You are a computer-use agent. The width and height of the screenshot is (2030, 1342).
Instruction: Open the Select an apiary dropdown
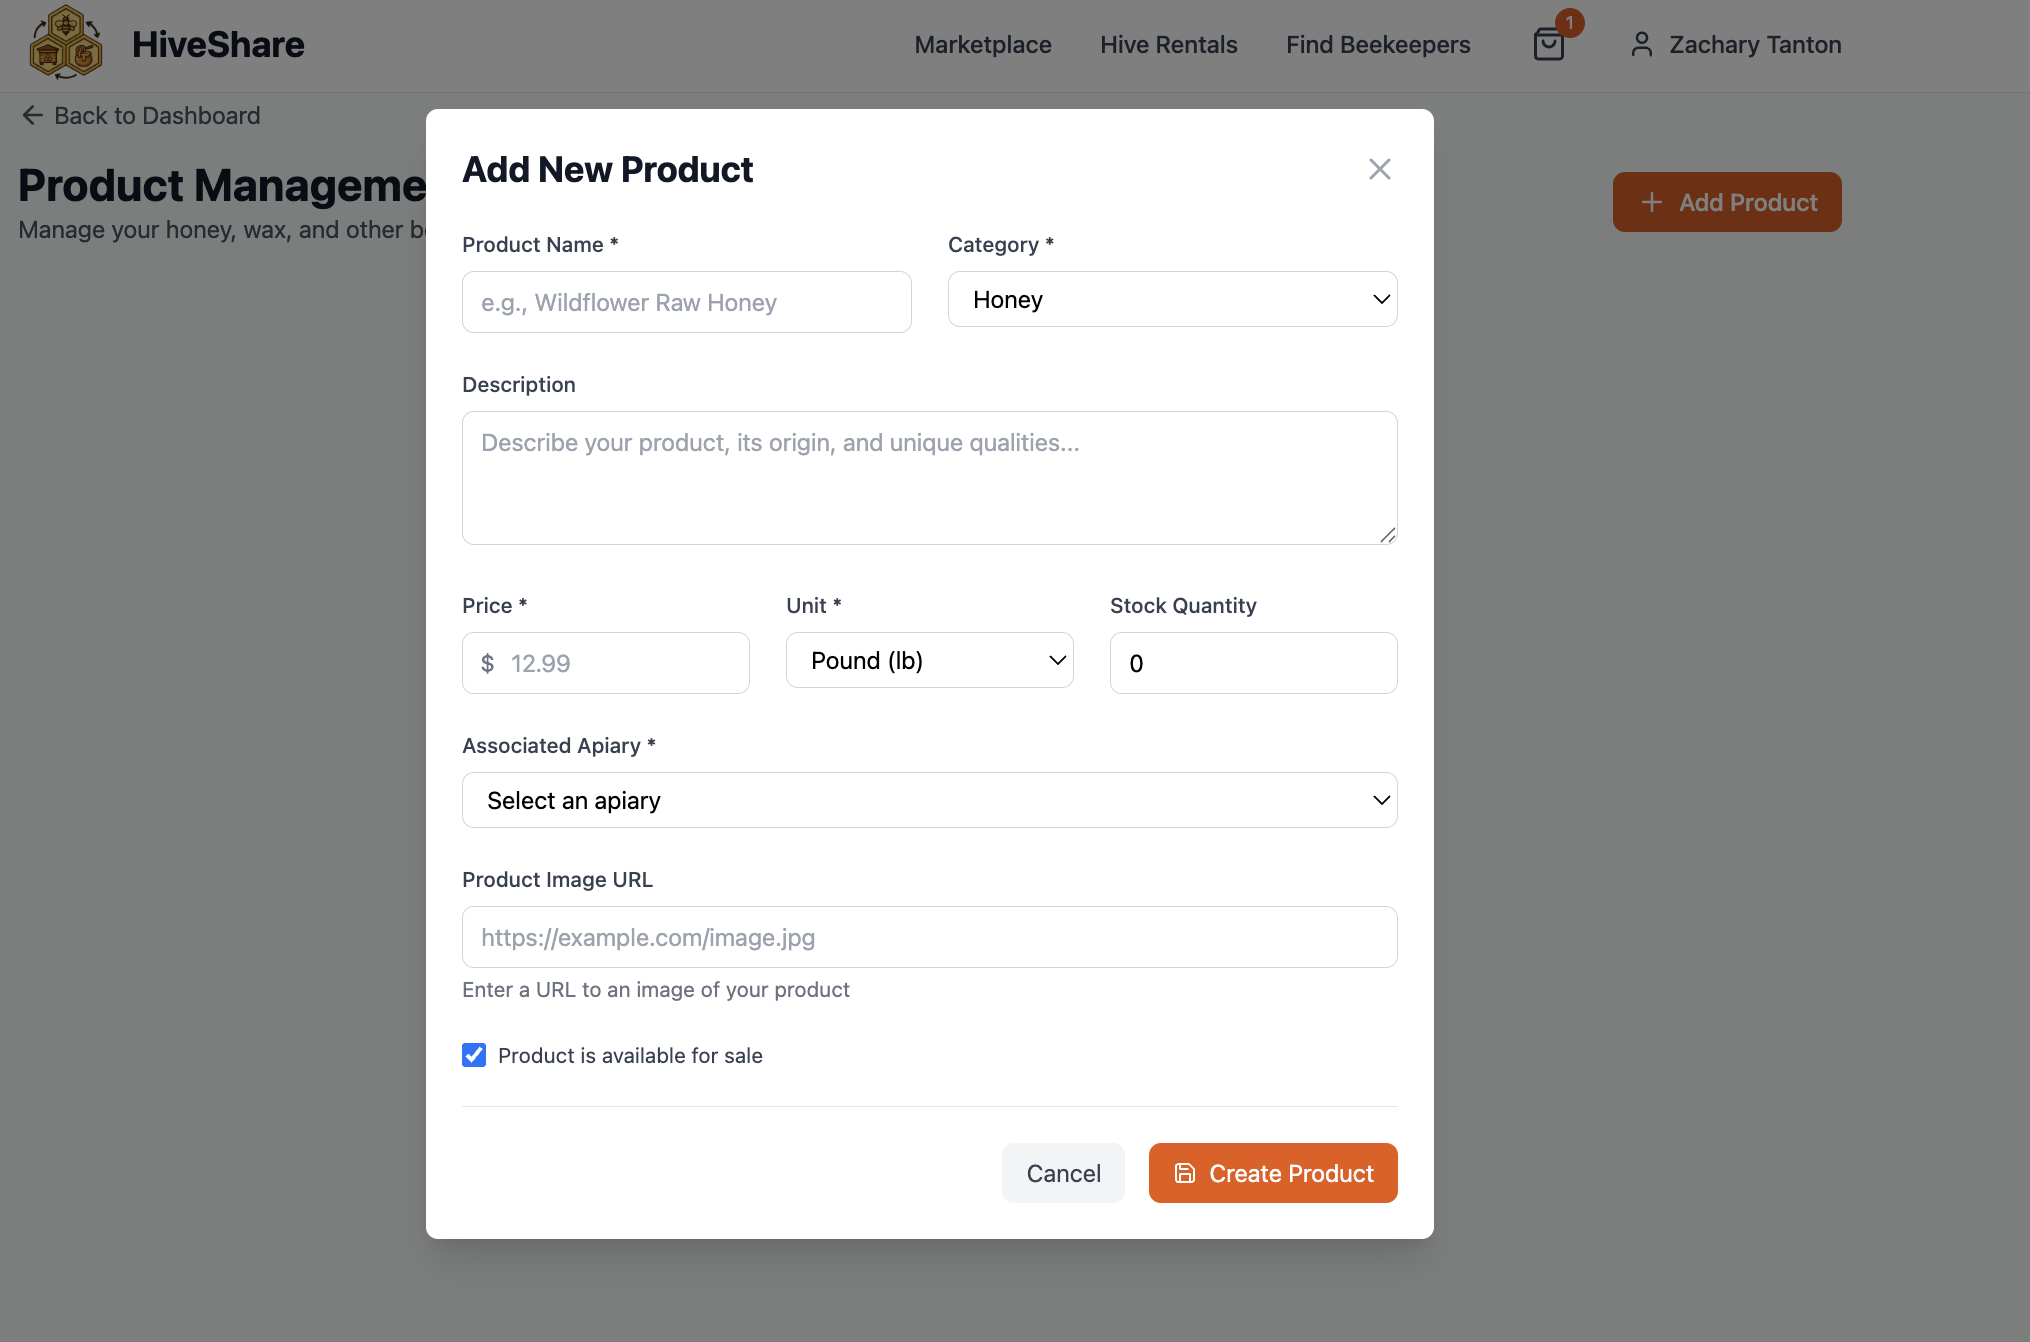(929, 800)
